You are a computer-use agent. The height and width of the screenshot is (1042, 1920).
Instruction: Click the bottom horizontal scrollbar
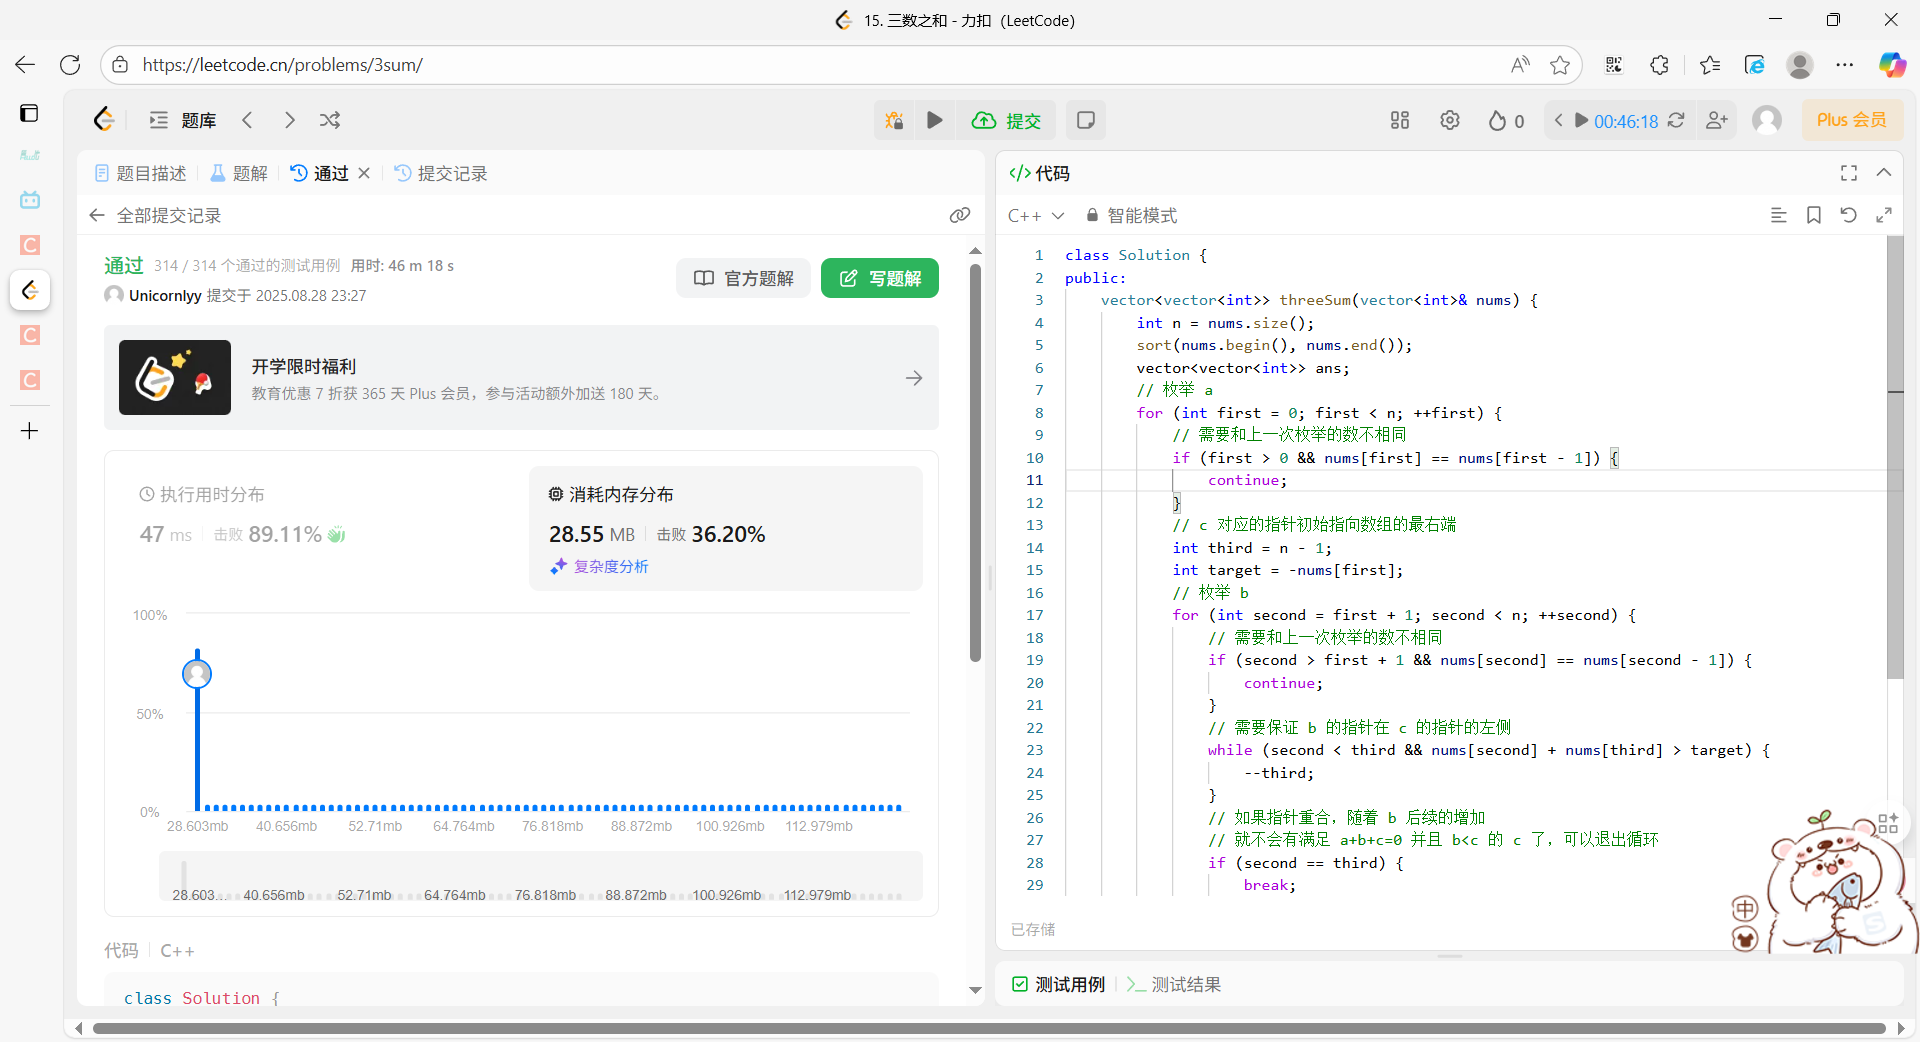click(x=989, y=1028)
